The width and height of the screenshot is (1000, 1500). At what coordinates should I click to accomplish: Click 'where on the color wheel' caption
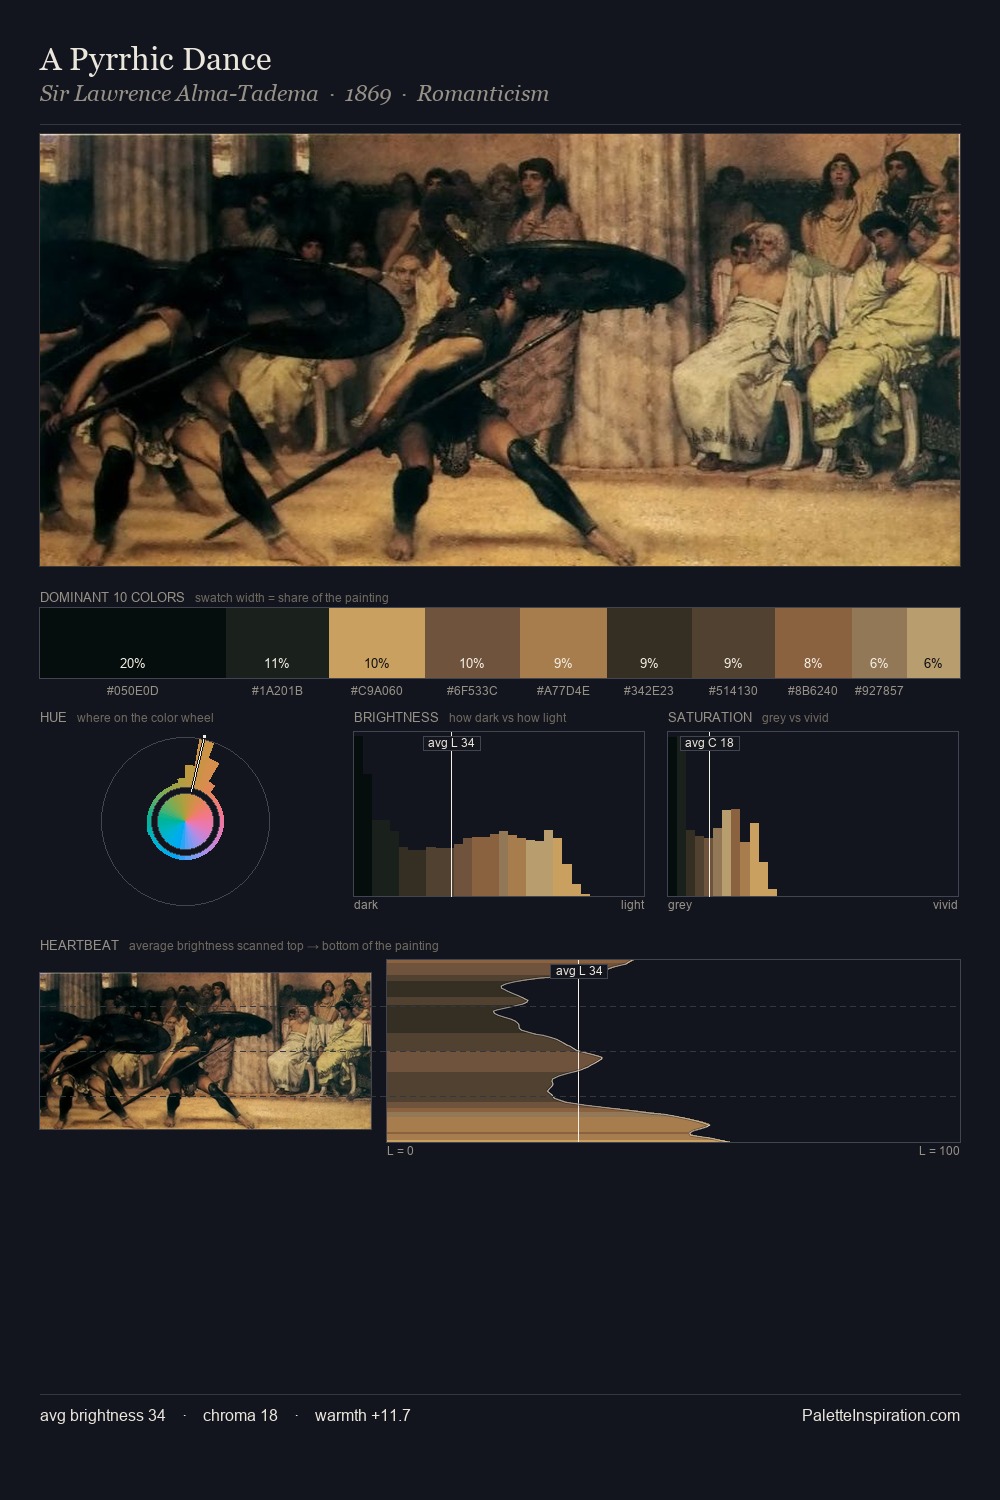pyautogui.click(x=145, y=718)
